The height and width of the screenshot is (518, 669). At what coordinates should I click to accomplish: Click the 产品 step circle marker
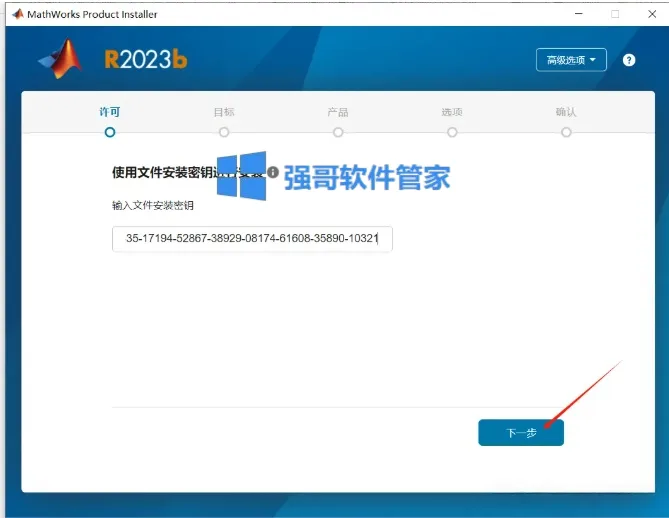(338, 132)
